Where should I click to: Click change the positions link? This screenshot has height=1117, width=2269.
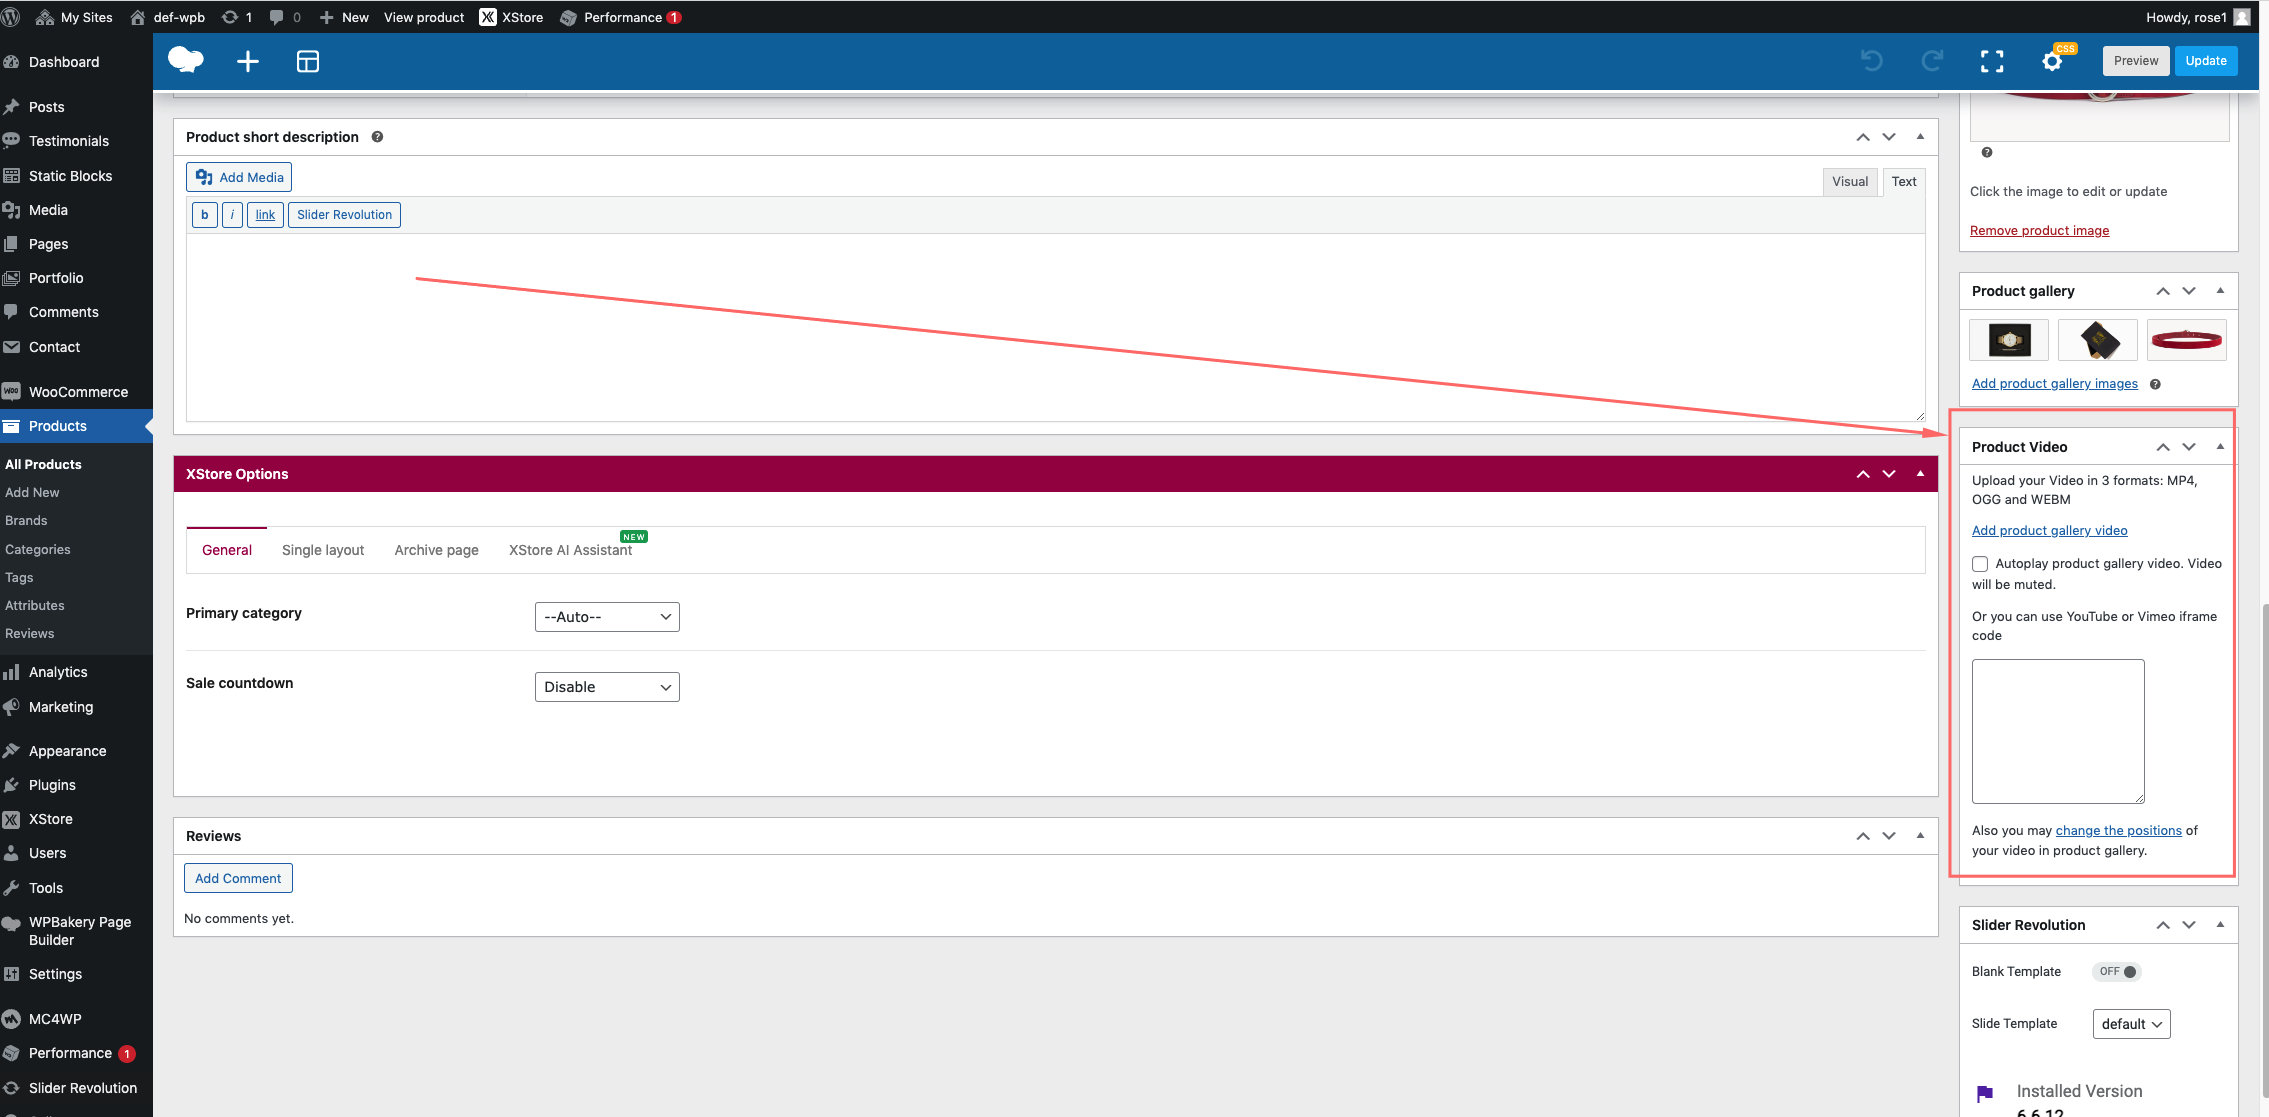[x=2118, y=831]
